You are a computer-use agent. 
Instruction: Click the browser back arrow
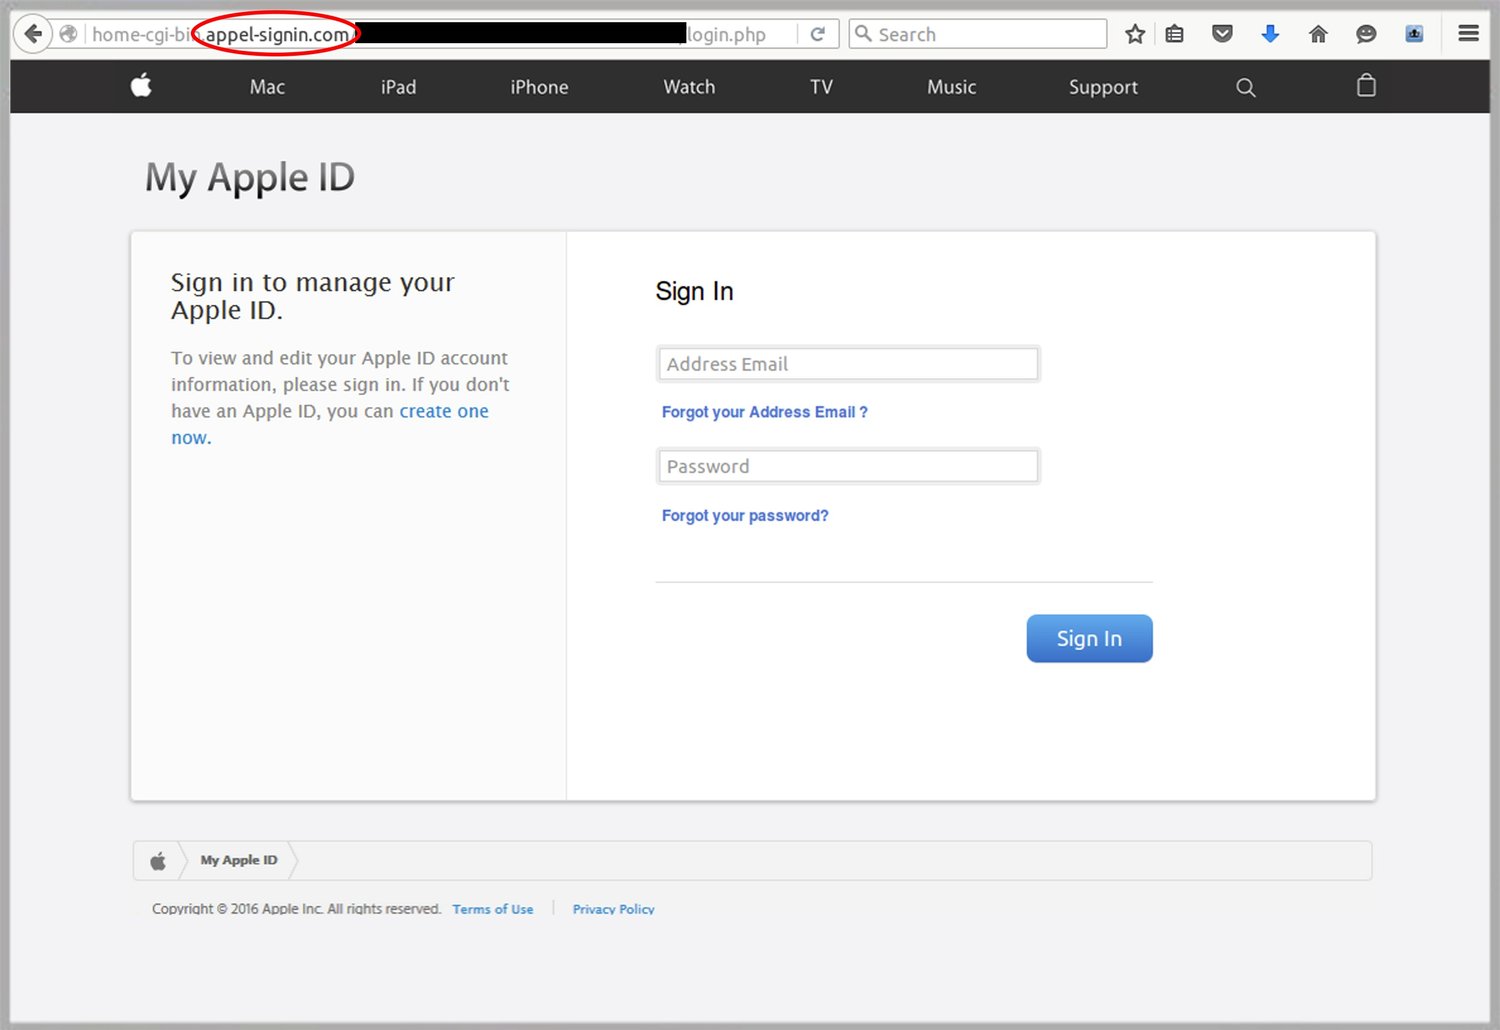click(x=33, y=33)
